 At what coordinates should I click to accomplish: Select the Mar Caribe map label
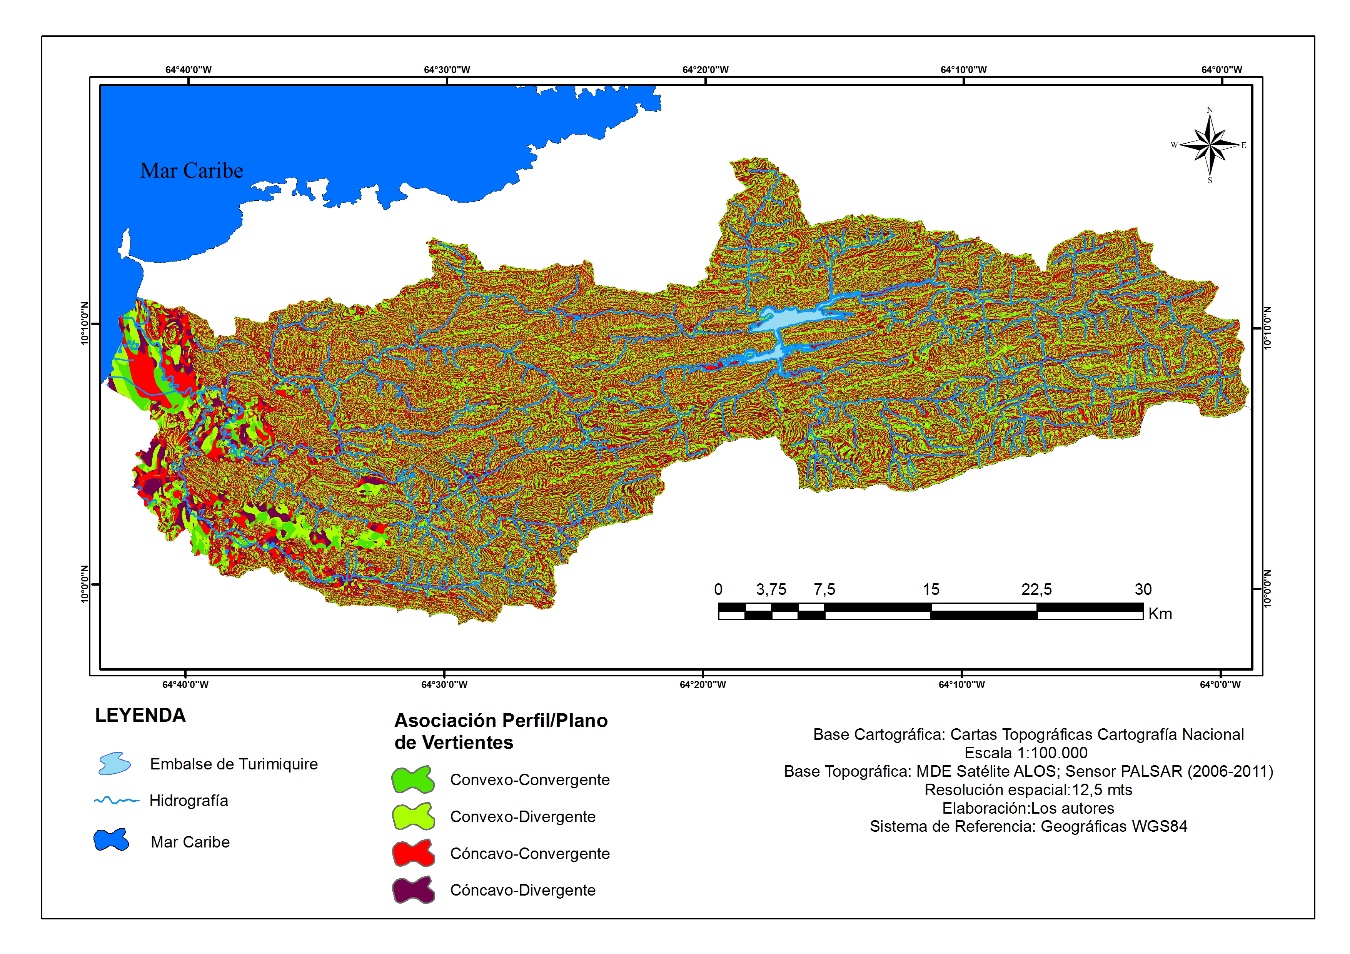click(192, 170)
